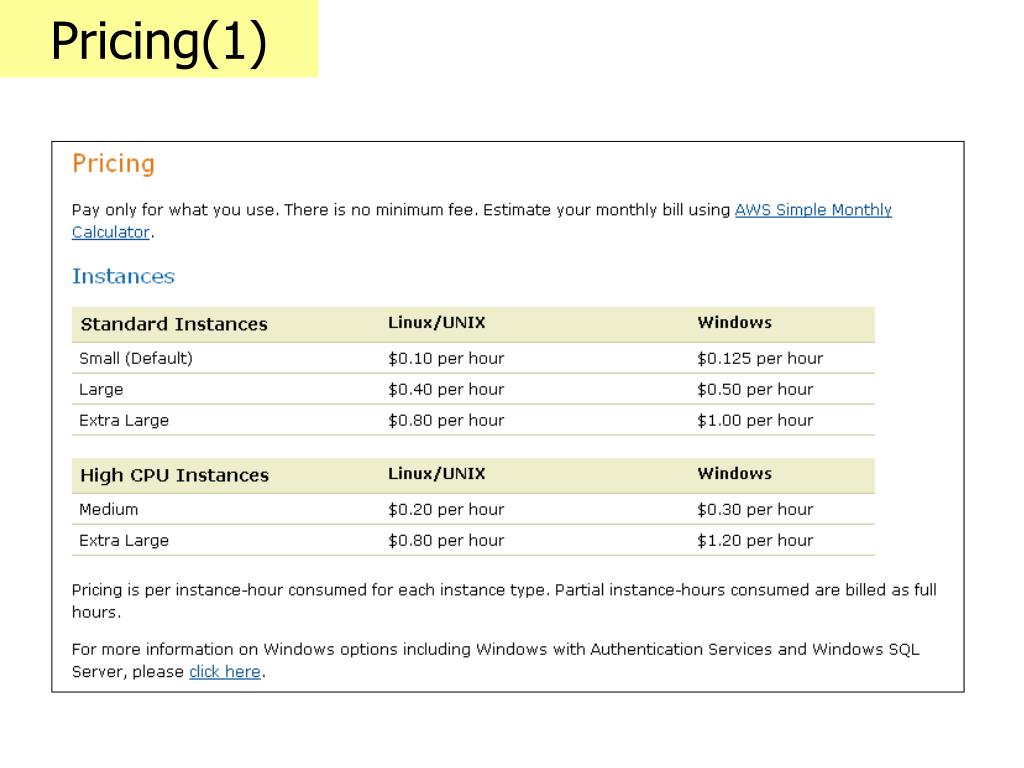The width and height of the screenshot is (1024, 768).
Task: Click the $1.00 per hour price
Action: pyautogui.click(x=755, y=421)
